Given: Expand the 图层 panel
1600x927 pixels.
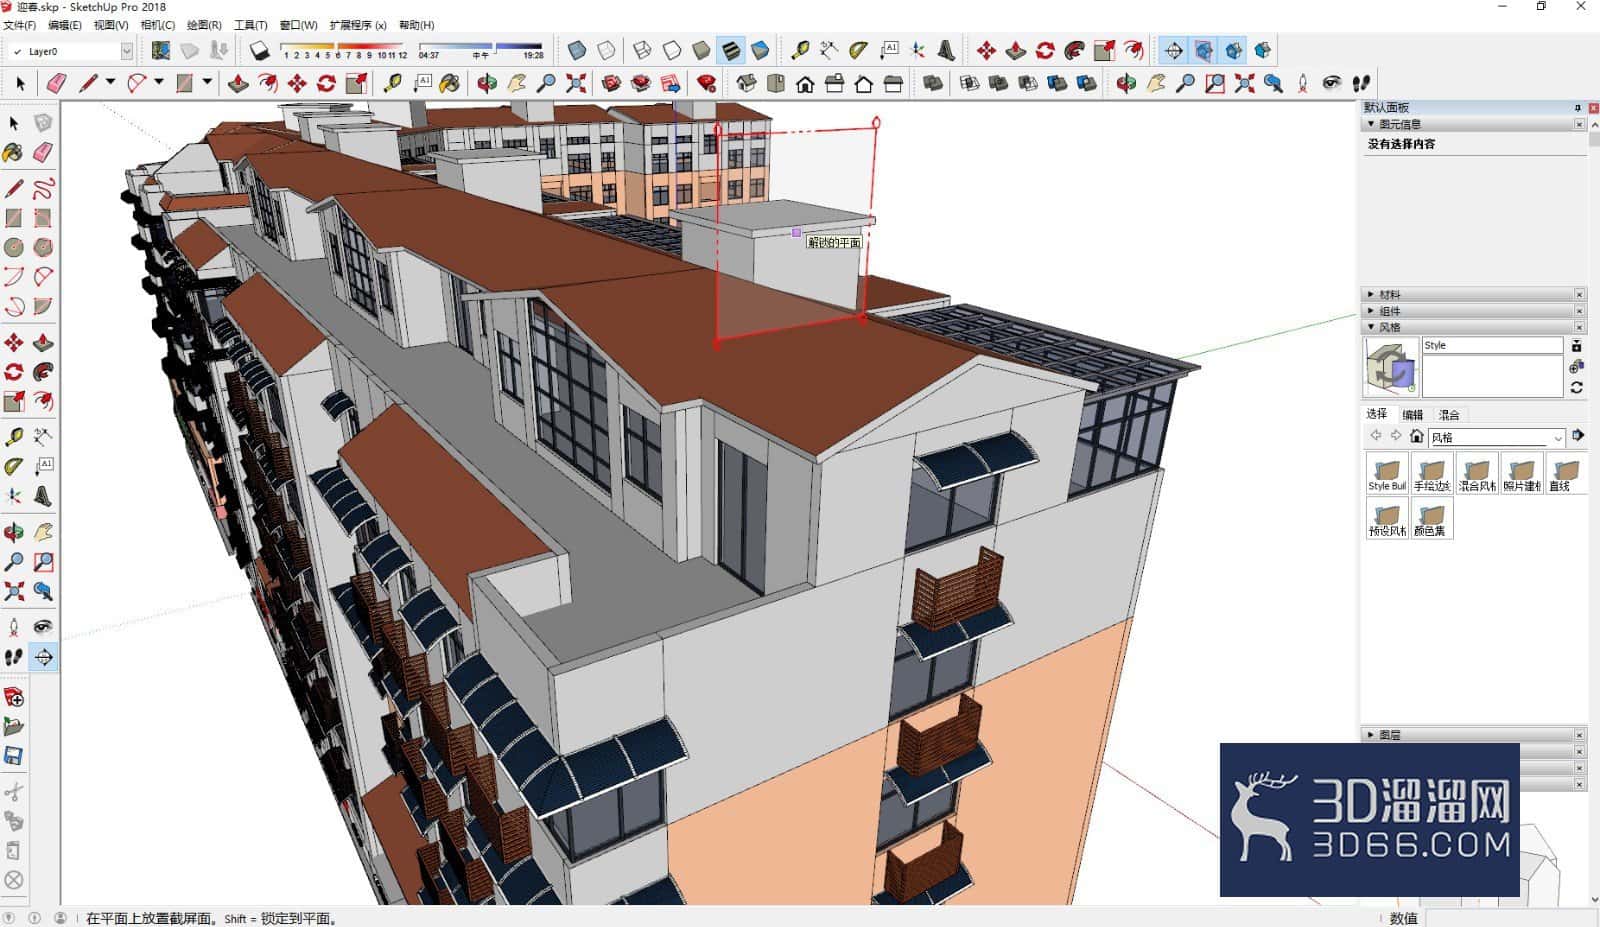Looking at the screenshot, I should click(x=1370, y=735).
